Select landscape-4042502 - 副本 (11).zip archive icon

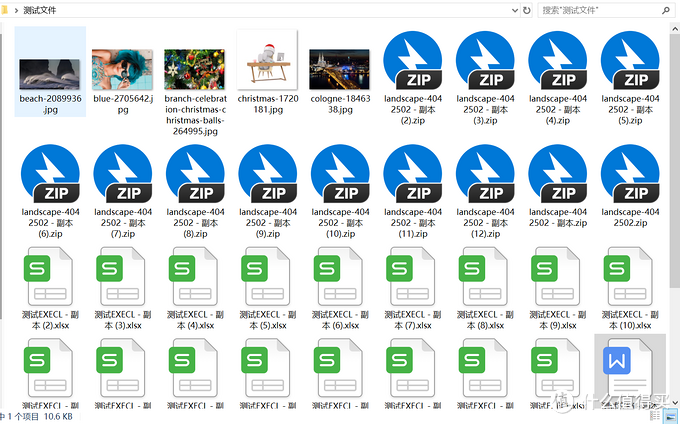point(412,173)
